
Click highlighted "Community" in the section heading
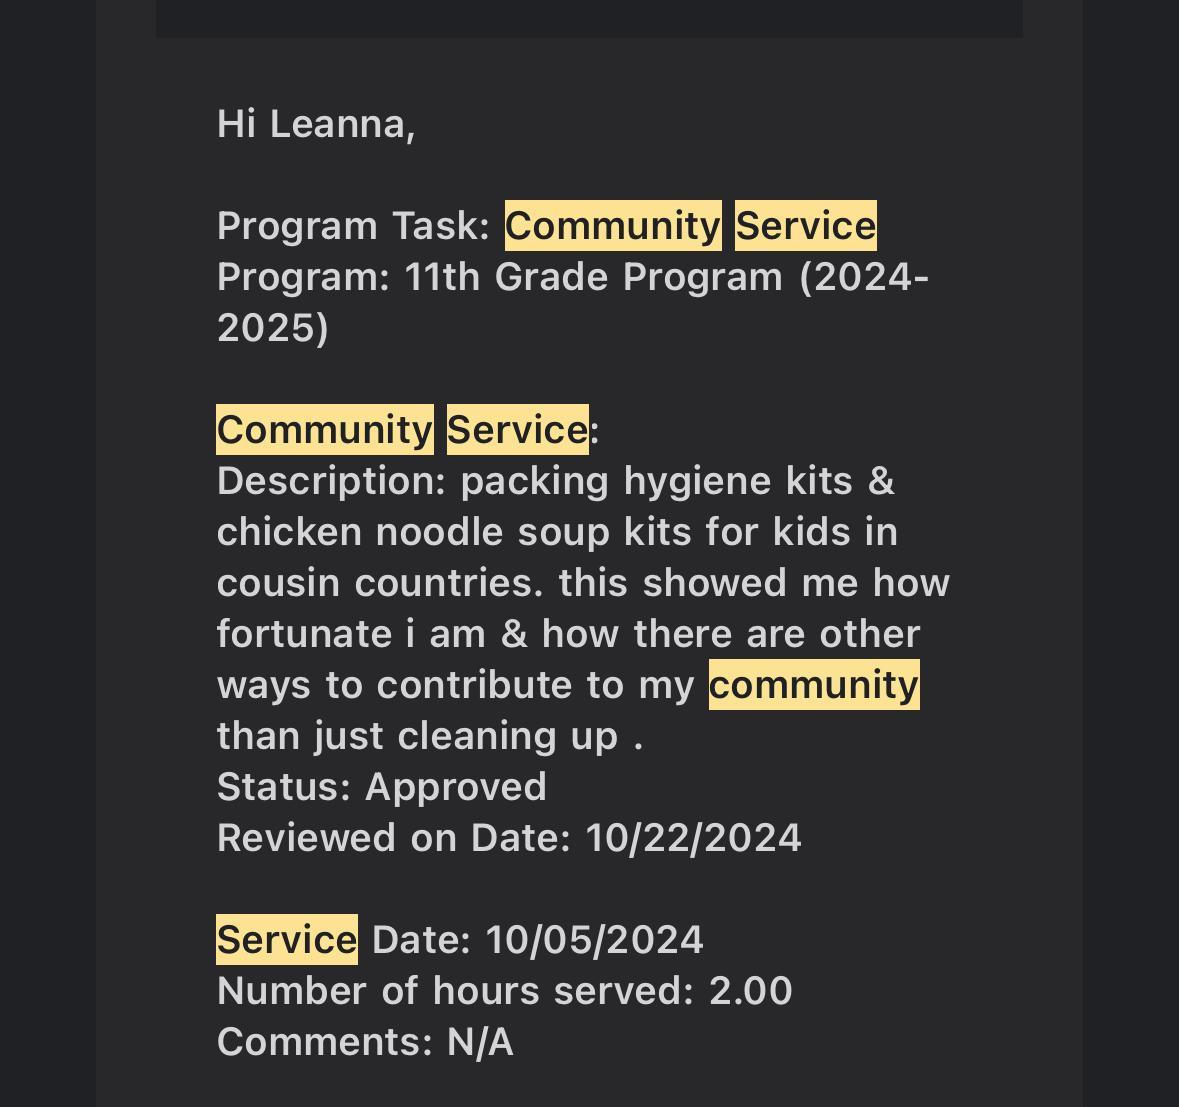pyautogui.click(x=325, y=430)
